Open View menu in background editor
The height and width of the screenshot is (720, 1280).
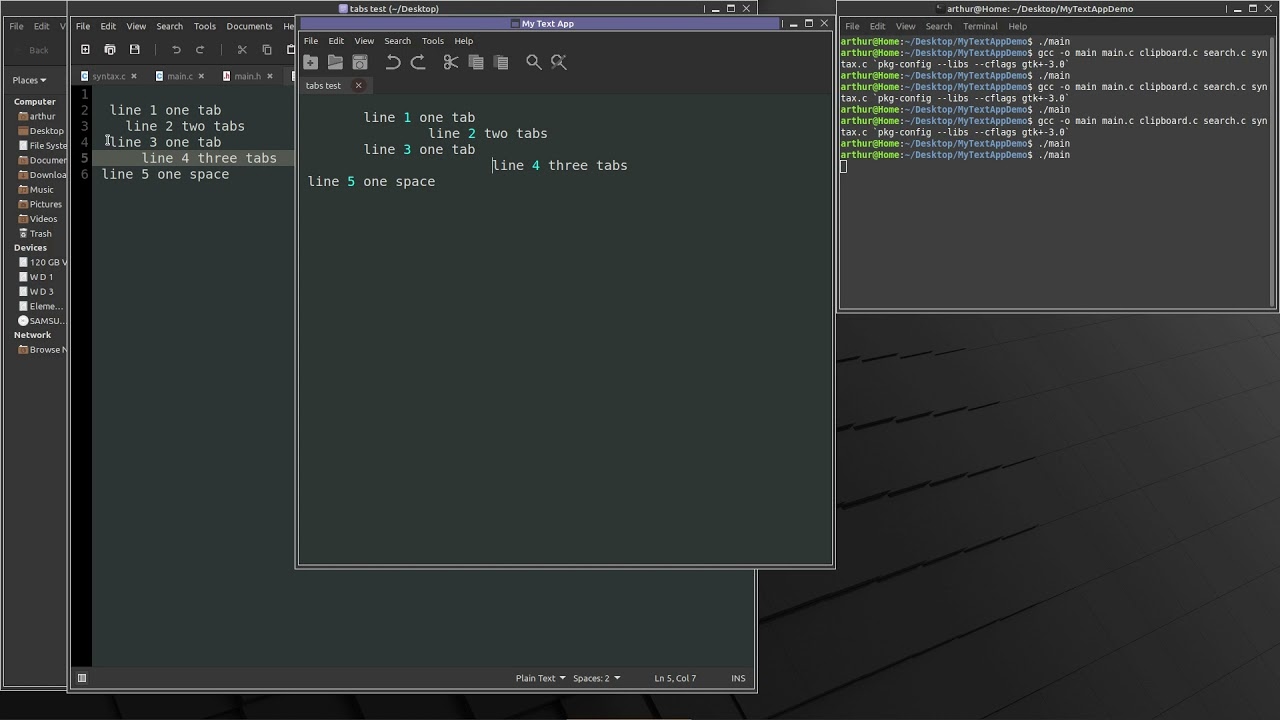(136, 26)
